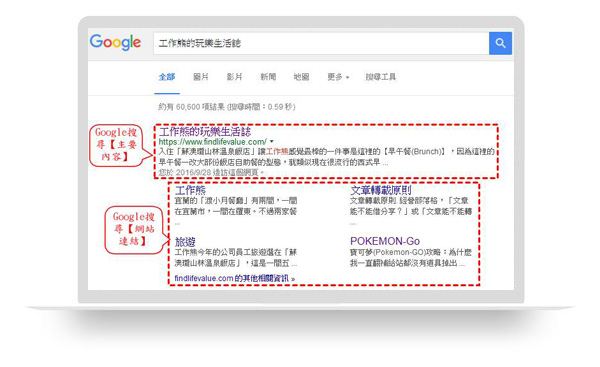Open 搜尋工具 options
600x367 pixels.
click(380, 77)
